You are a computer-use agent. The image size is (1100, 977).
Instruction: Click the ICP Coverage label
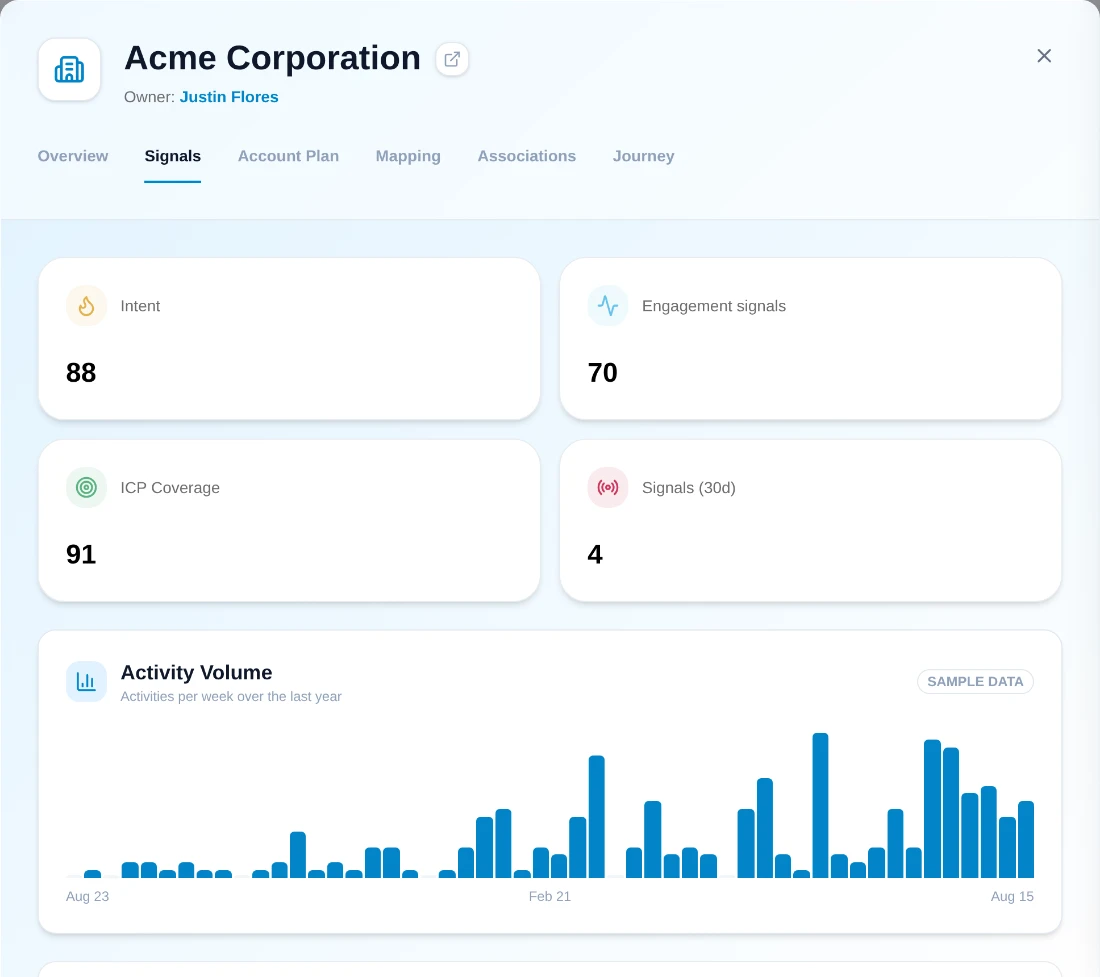coord(170,487)
